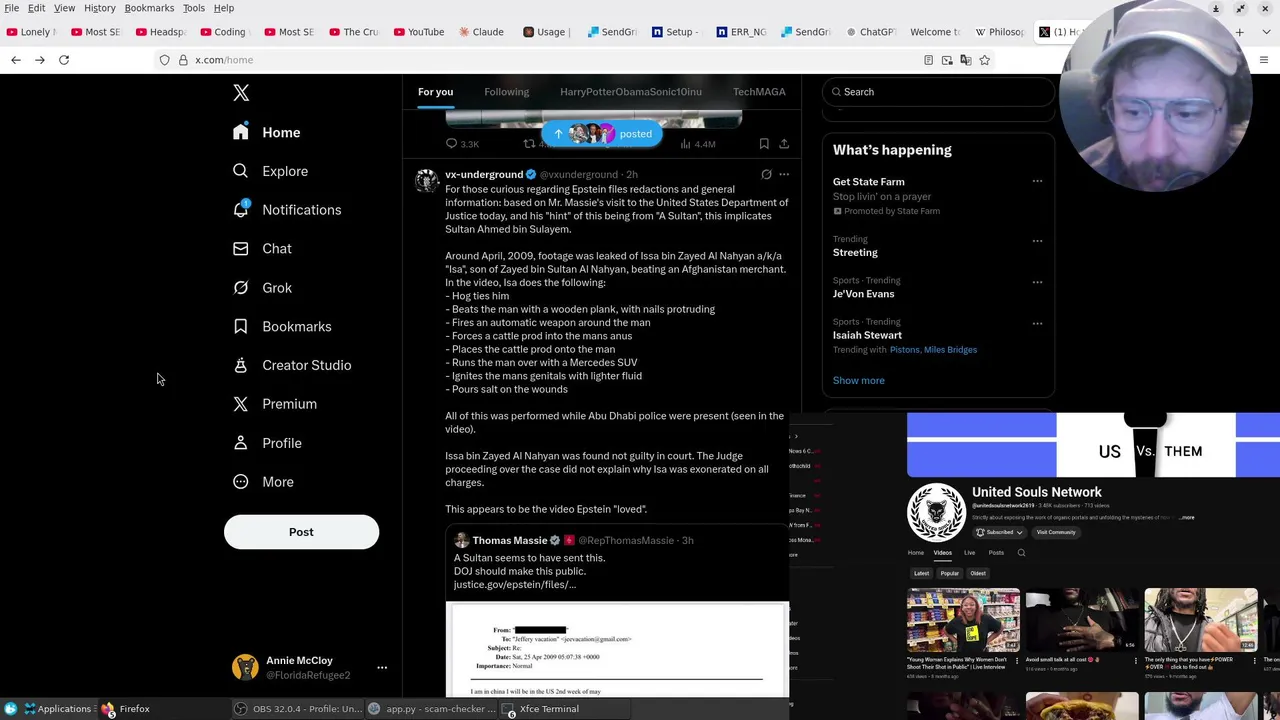This screenshot has width=1280, height=720.
Task: Open Grok from the sidebar
Action: point(263,288)
